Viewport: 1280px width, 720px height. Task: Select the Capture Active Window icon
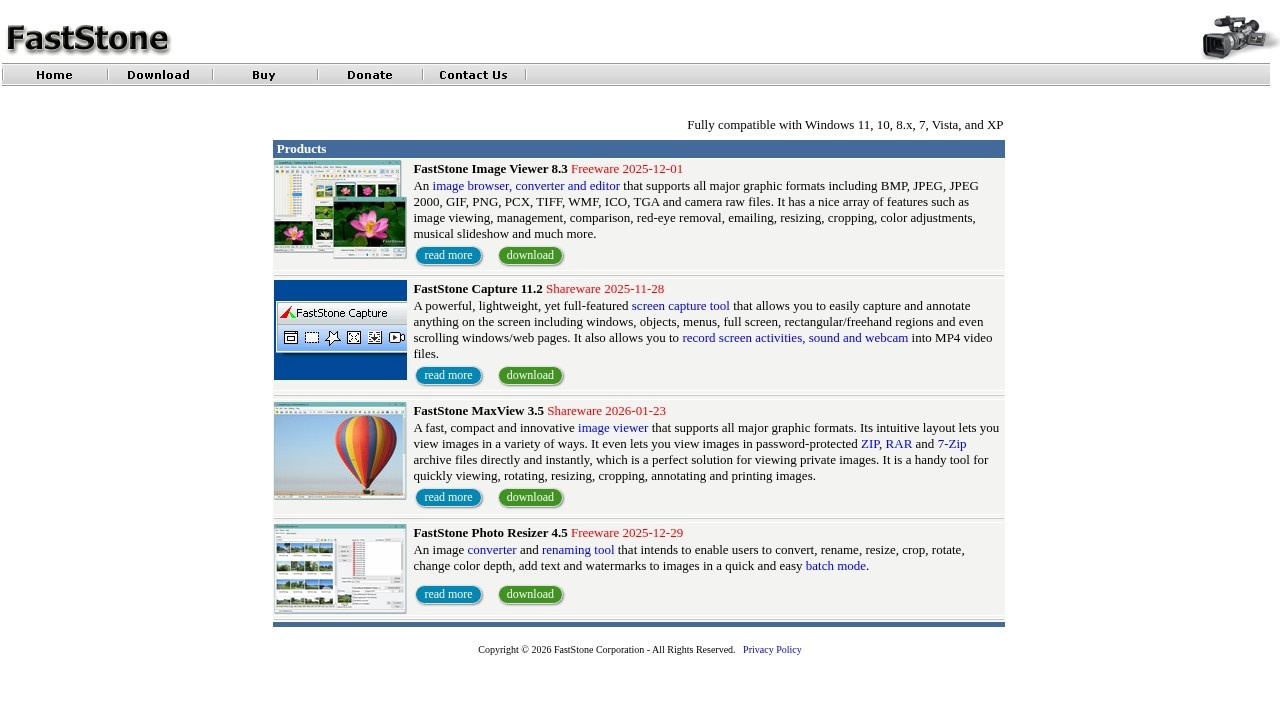pos(291,337)
